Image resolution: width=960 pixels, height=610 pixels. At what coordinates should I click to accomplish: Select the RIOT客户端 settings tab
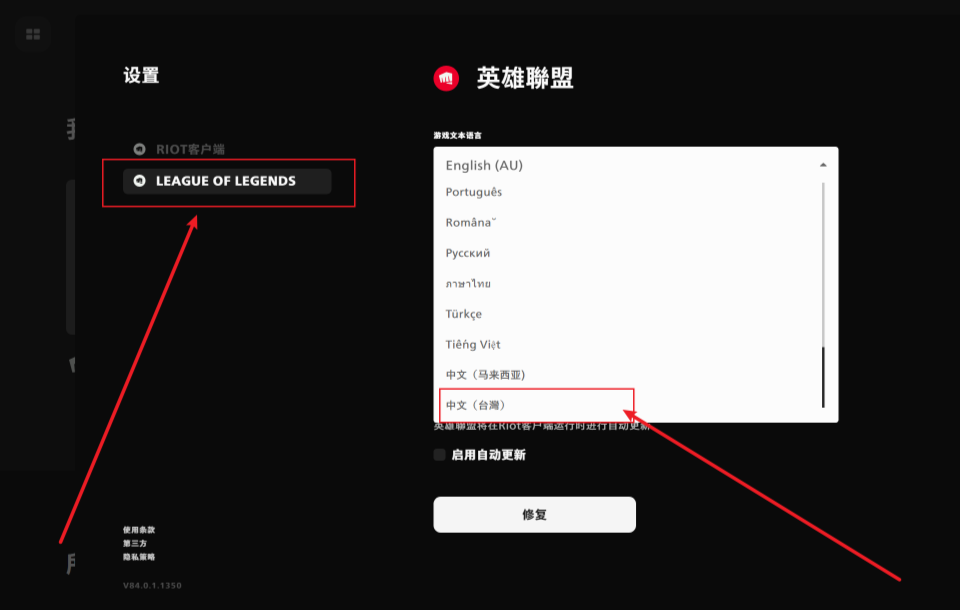tap(179, 149)
